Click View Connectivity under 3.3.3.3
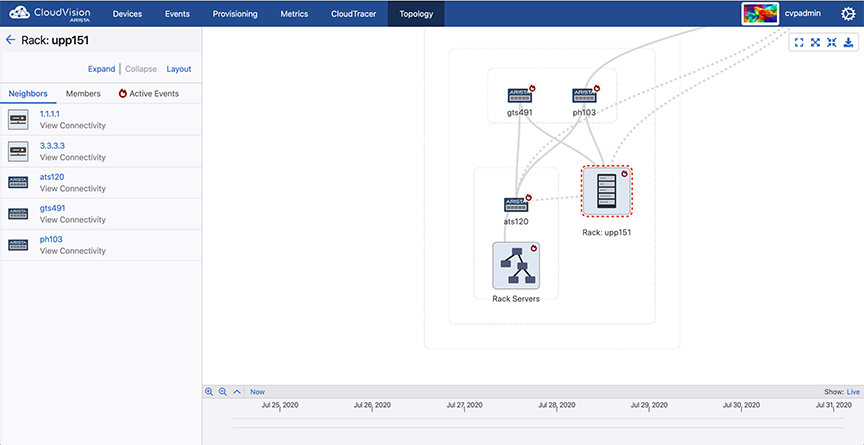The height and width of the screenshot is (445, 864). pyautogui.click(x=73, y=157)
